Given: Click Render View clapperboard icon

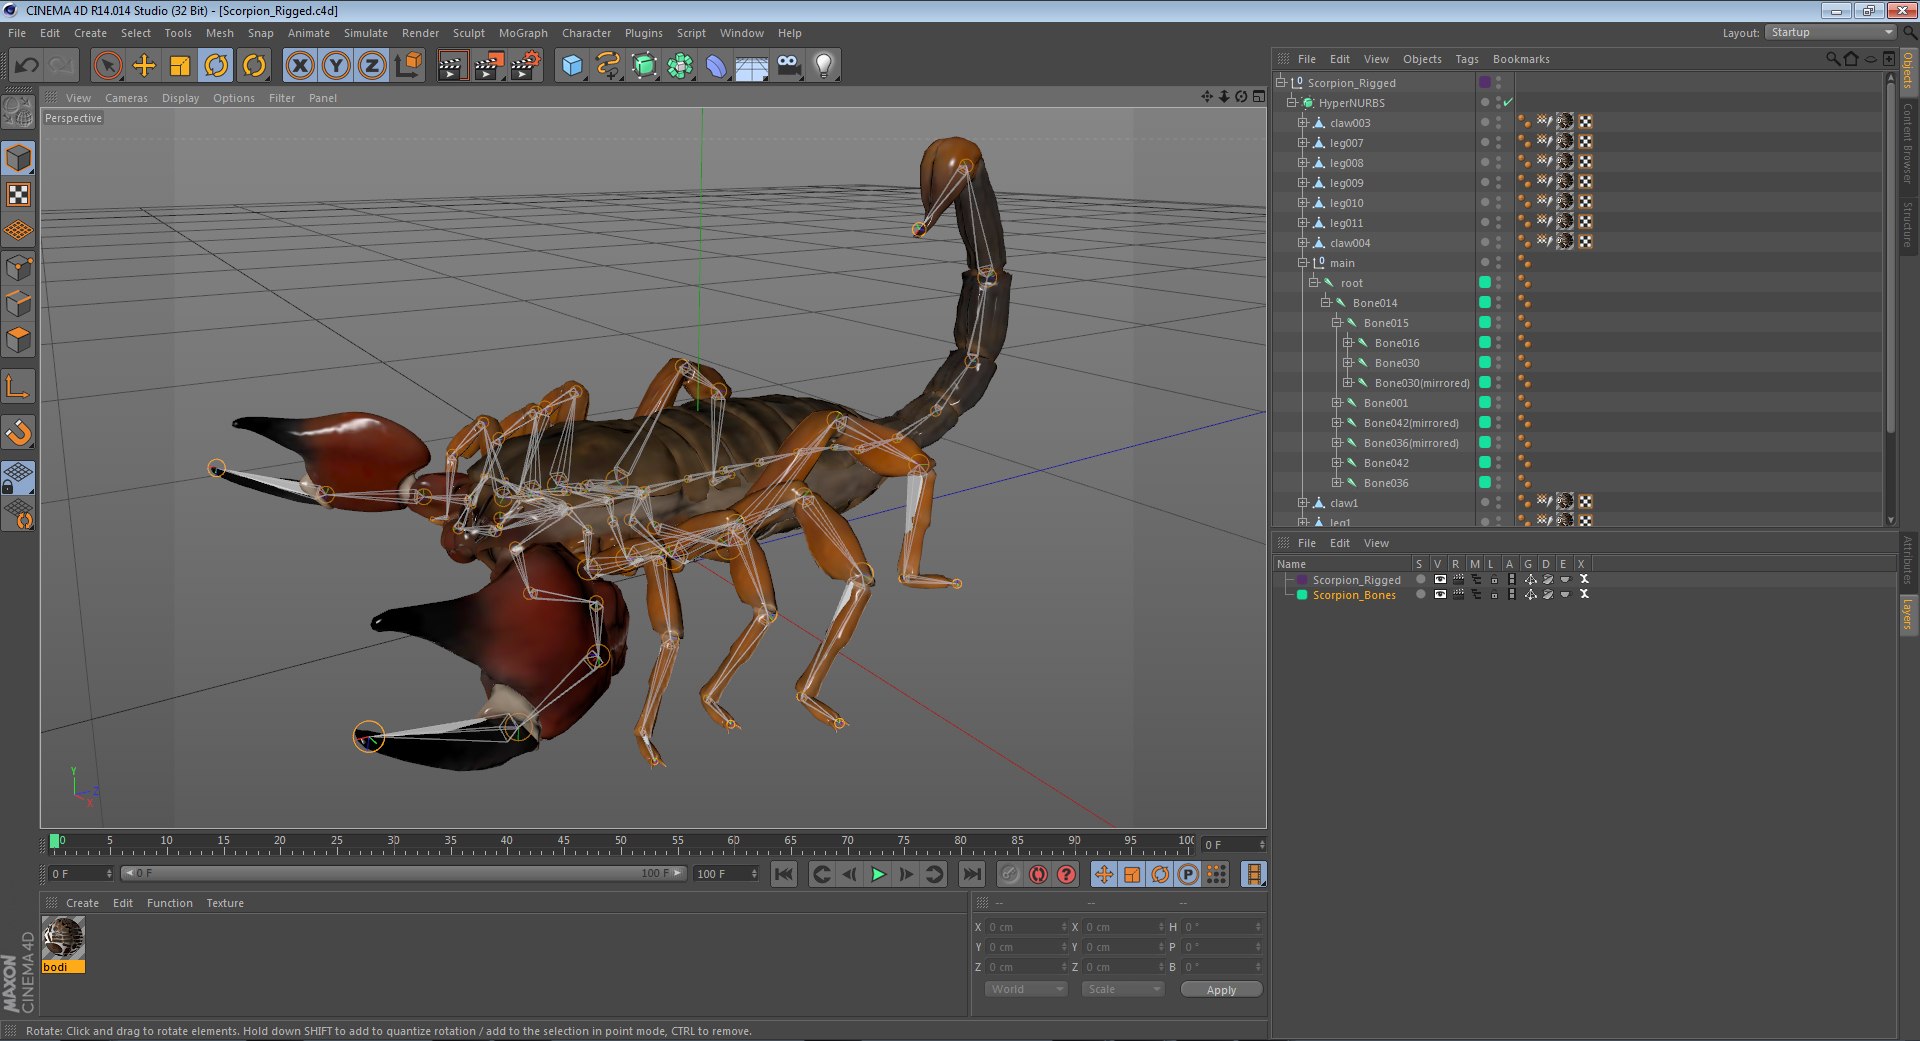Looking at the screenshot, I should point(452,66).
